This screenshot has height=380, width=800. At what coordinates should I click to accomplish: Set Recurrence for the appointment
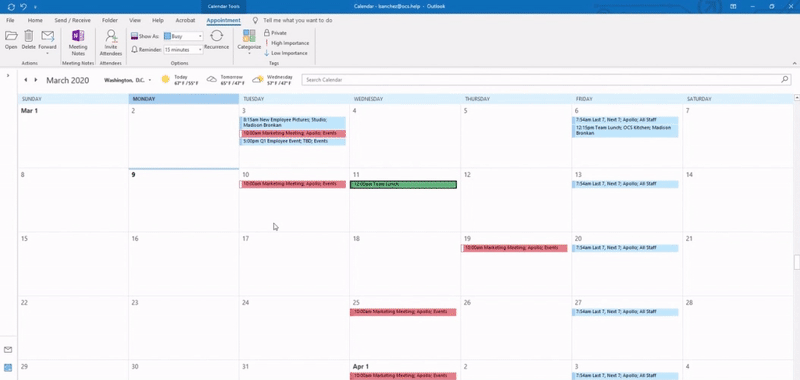point(216,36)
